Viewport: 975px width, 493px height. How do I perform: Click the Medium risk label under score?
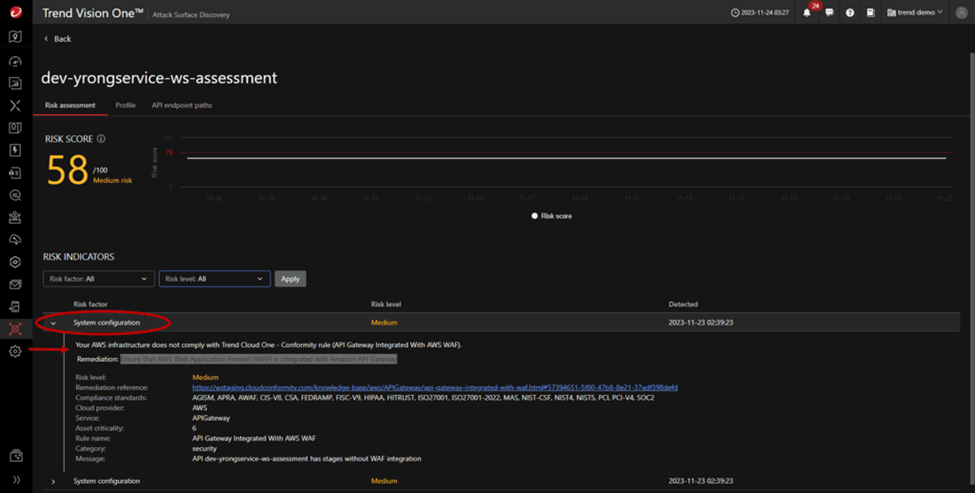[x=113, y=180]
